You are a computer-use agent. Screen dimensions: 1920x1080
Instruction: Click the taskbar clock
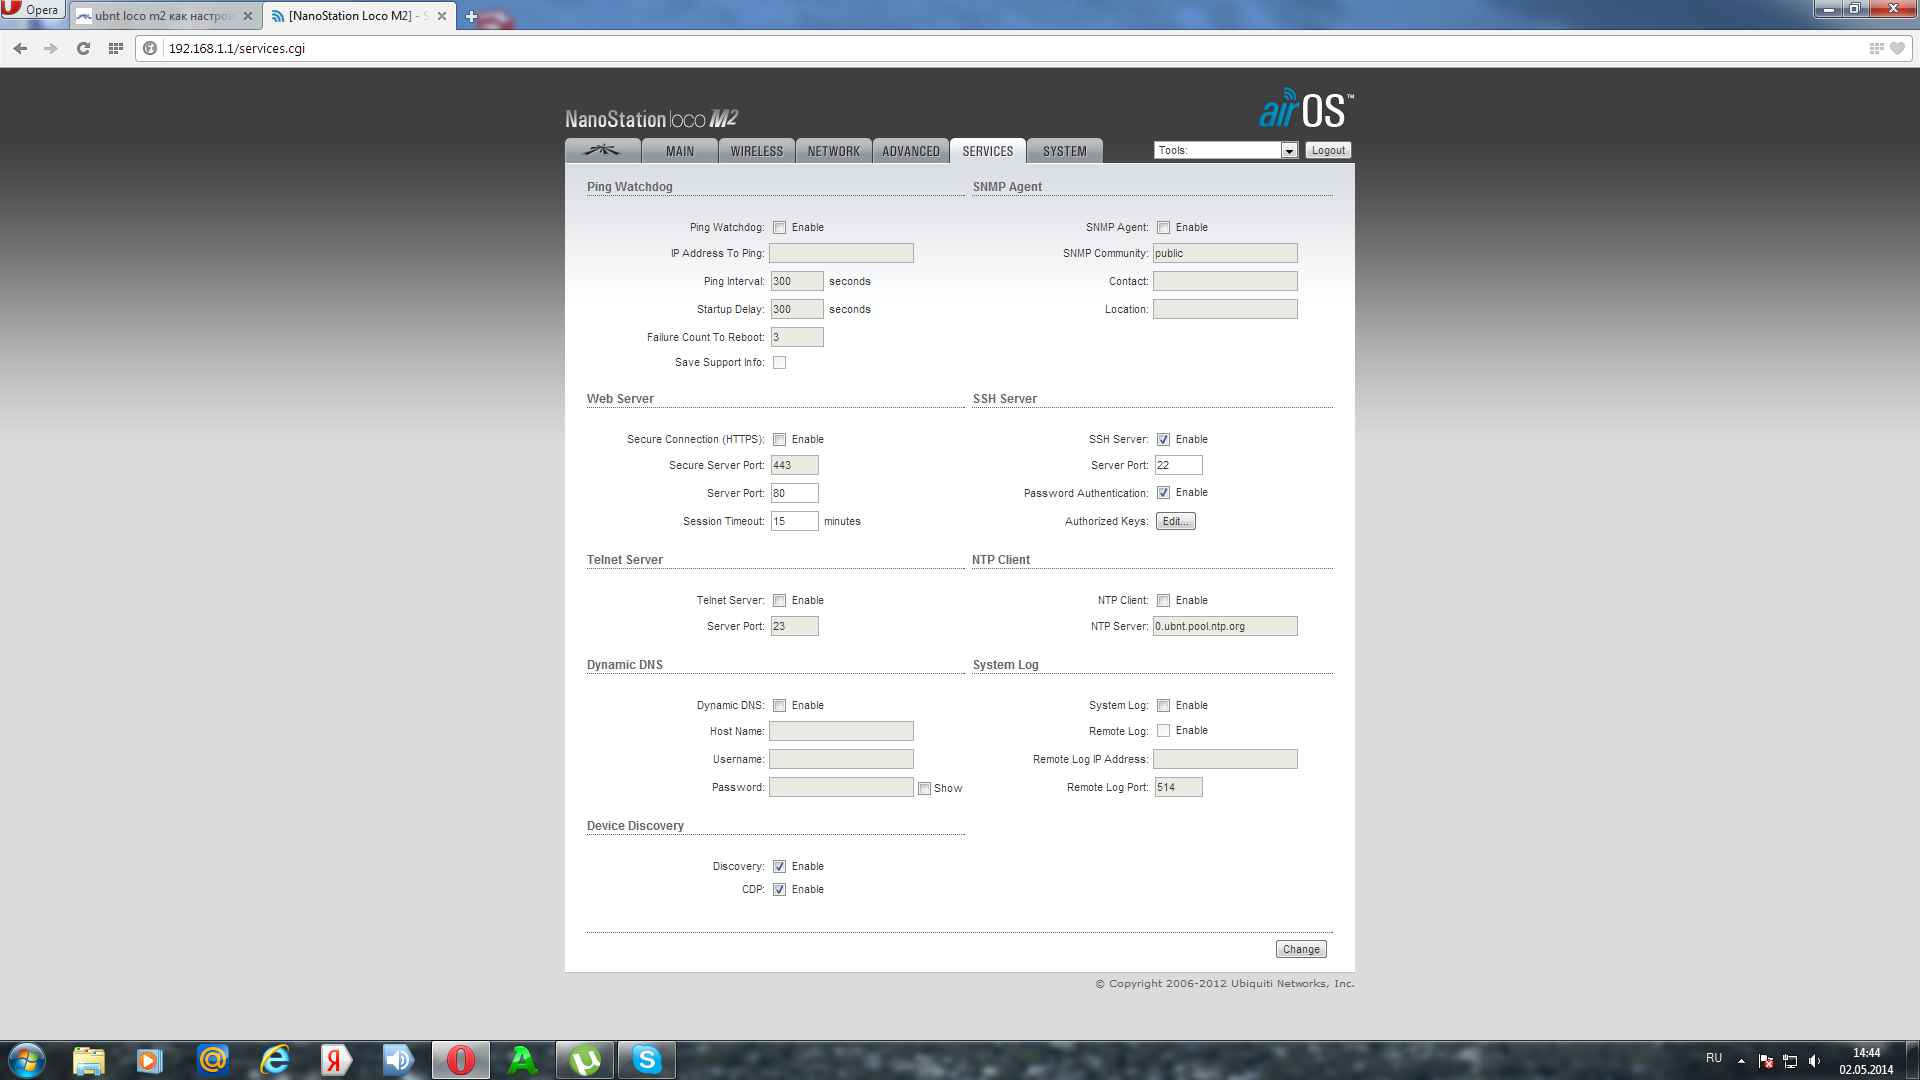1866,1061
